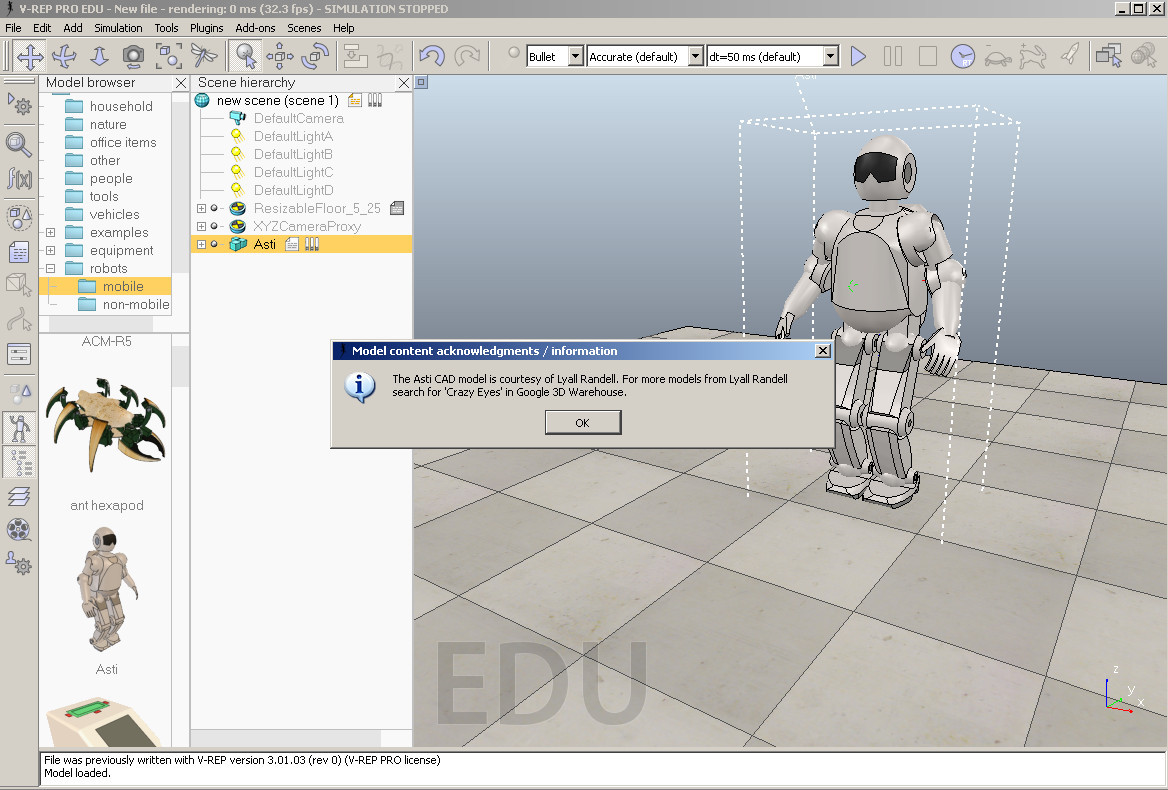The width and height of the screenshot is (1168, 790).
Task: Open the scripts dialog icon
Action: tap(19, 252)
